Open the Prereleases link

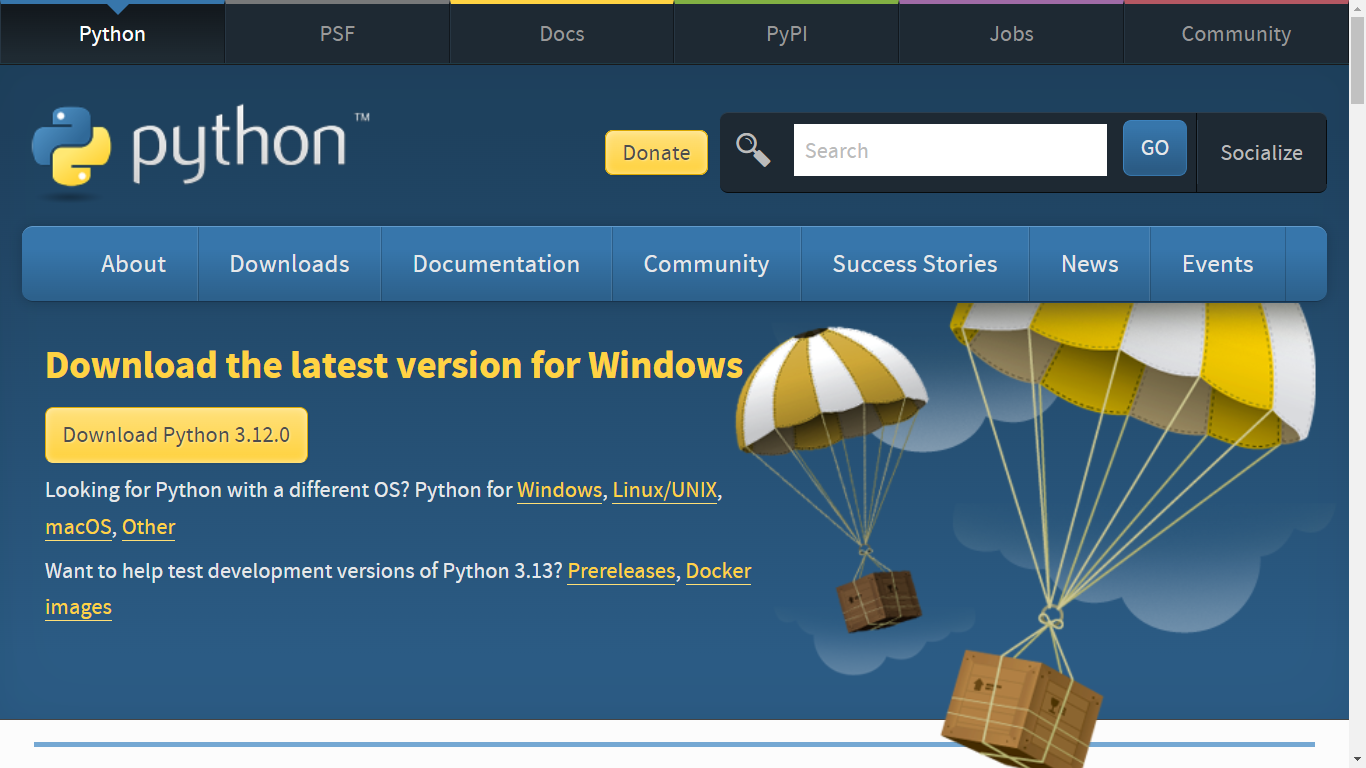[621, 571]
